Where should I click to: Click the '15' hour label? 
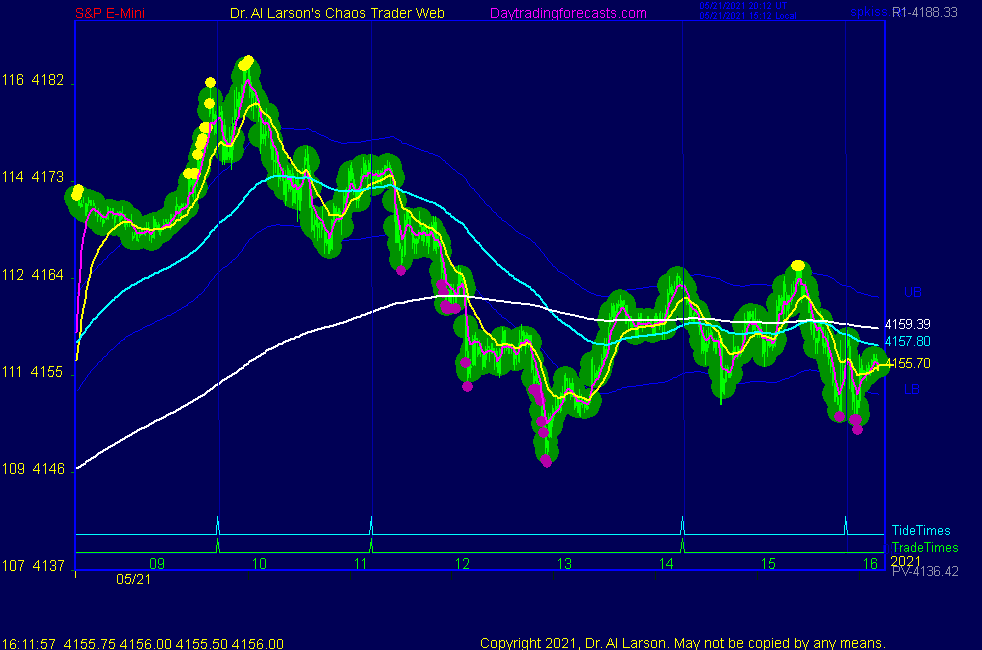[x=768, y=564]
